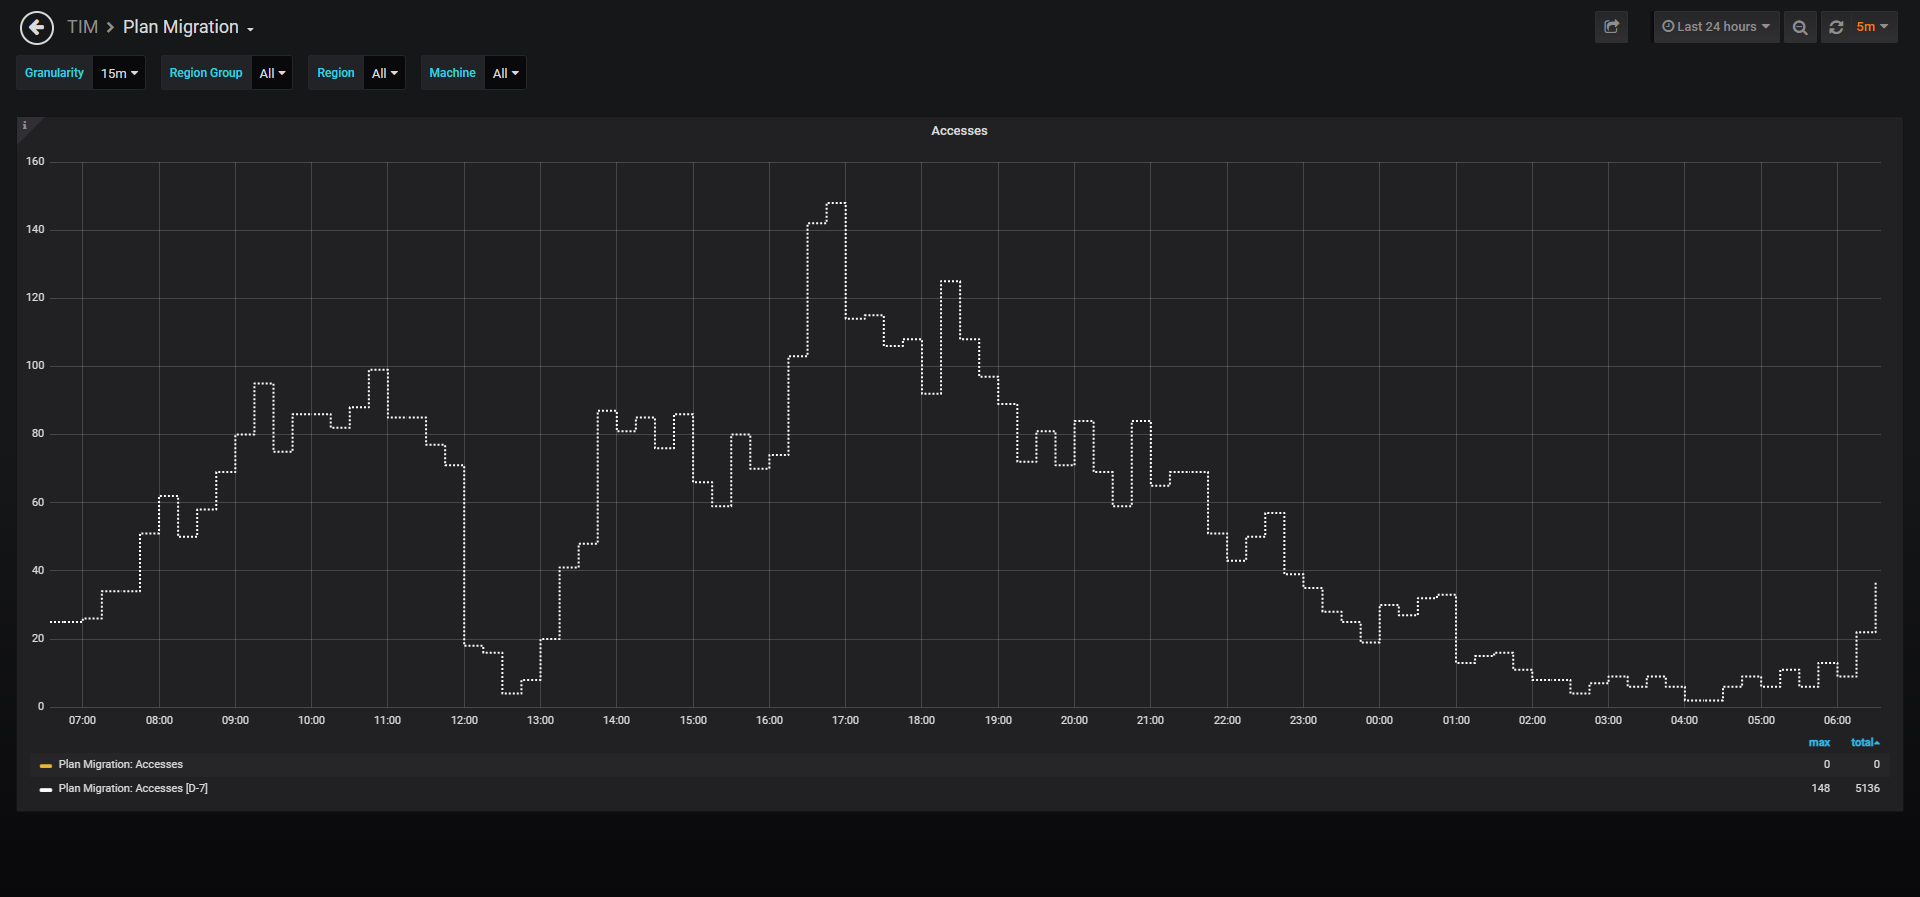Click the 148 max value in the legend
The height and width of the screenshot is (897, 1920).
pyautogui.click(x=1820, y=788)
